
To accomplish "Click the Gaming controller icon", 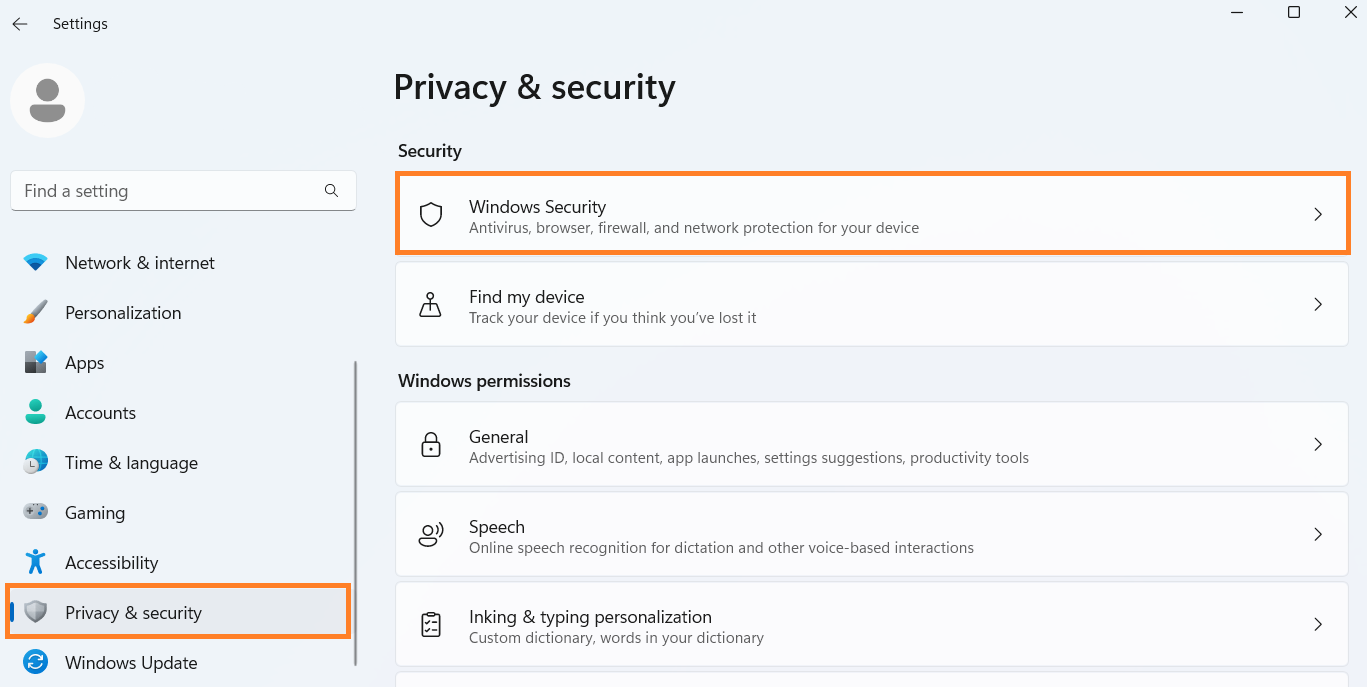I will coord(36,512).
